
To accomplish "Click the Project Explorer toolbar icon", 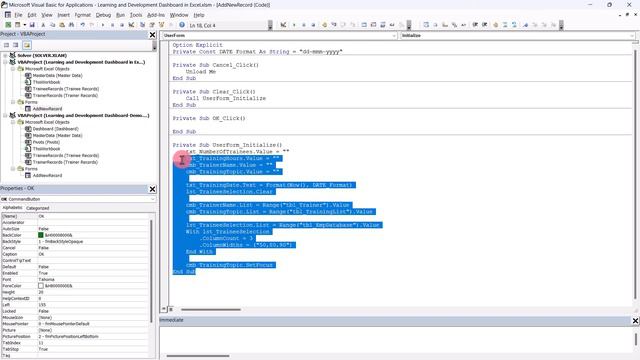I will click(142, 25).
